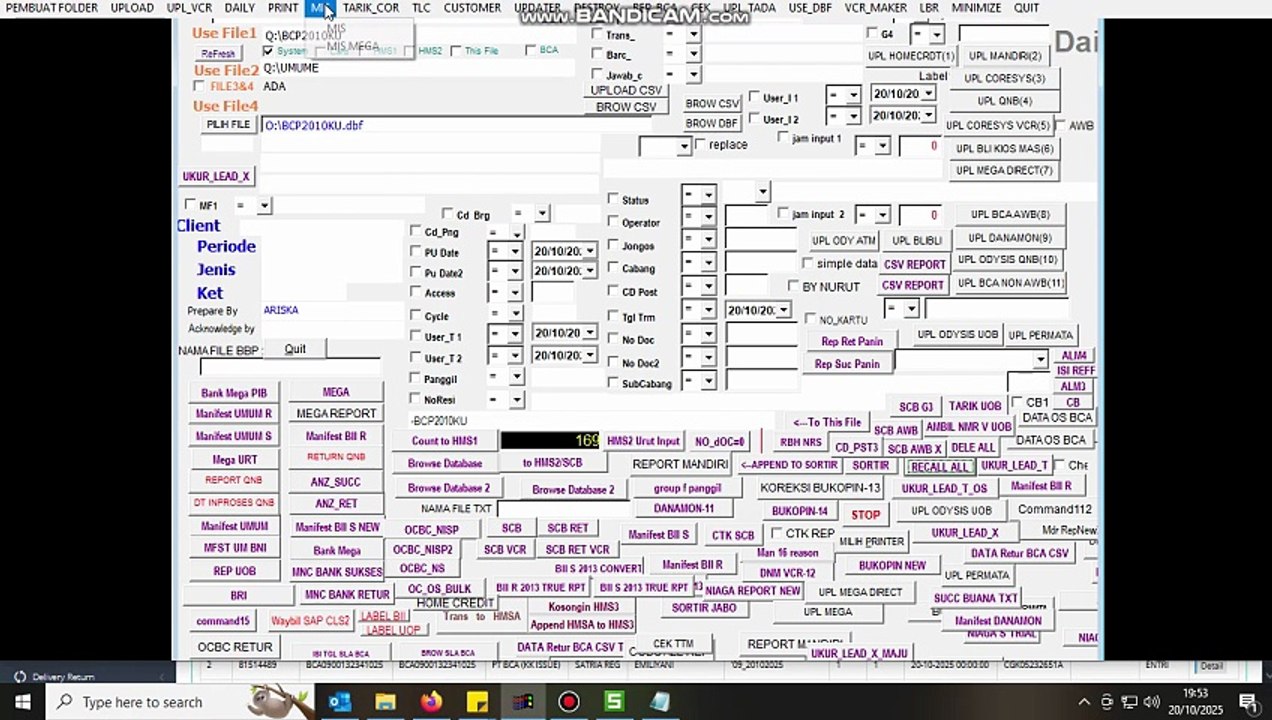Screen dimensions: 1272x720
Task: Uncheck the System checkbox
Action: 268,50
